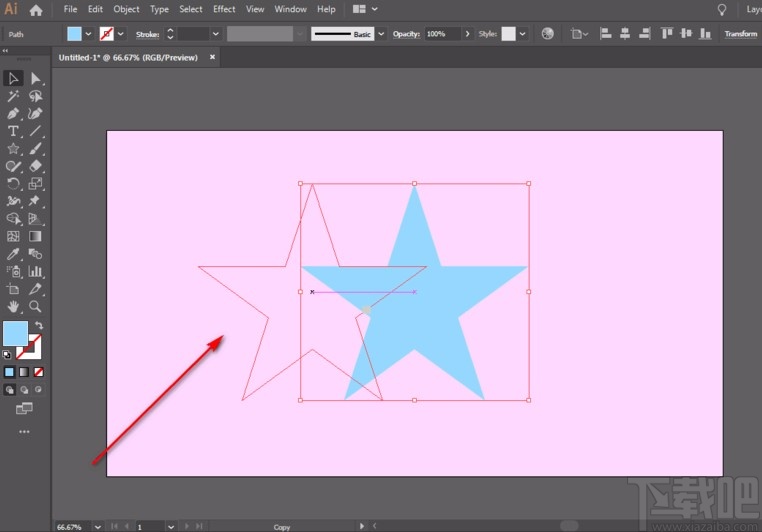Open the View menu
The image size is (762, 532).
pos(255,9)
